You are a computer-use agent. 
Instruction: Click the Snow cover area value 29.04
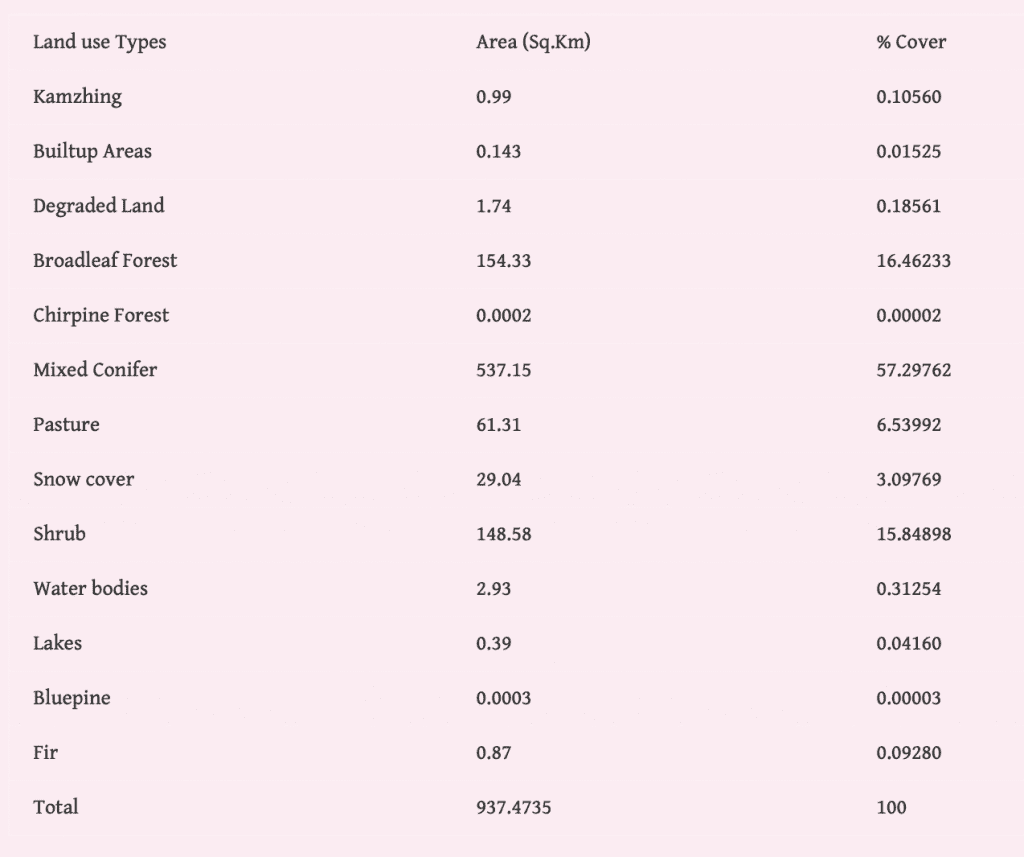498,480
